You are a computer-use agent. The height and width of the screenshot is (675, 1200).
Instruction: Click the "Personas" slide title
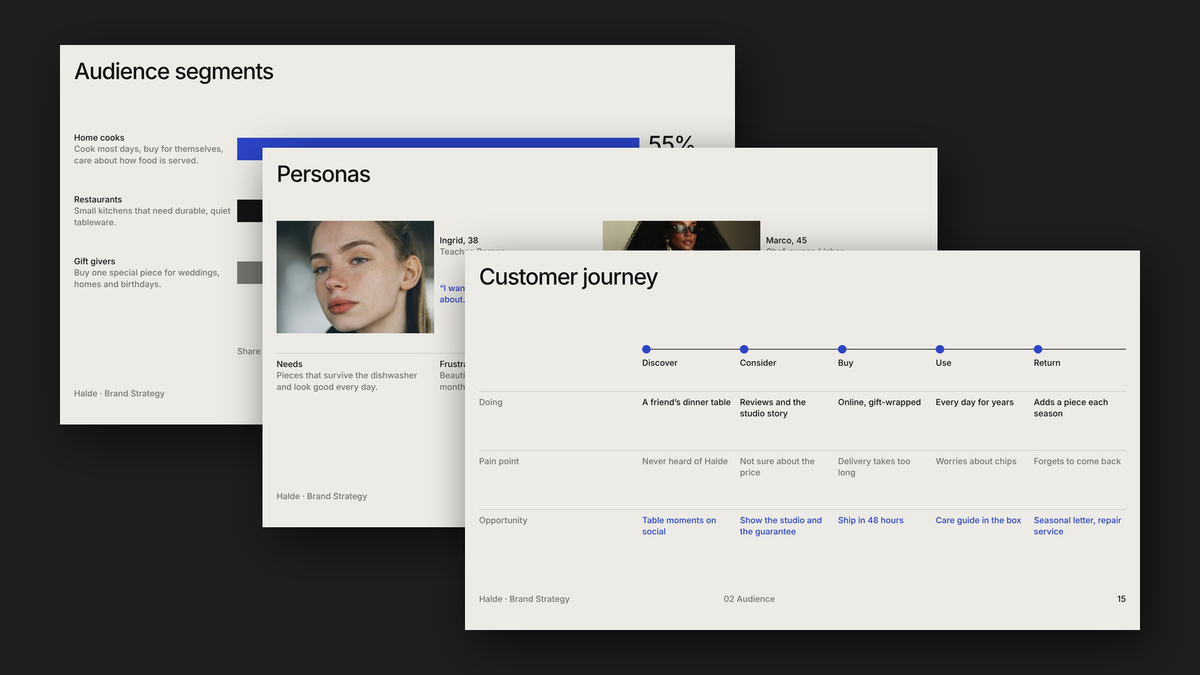tap(323, 174)
